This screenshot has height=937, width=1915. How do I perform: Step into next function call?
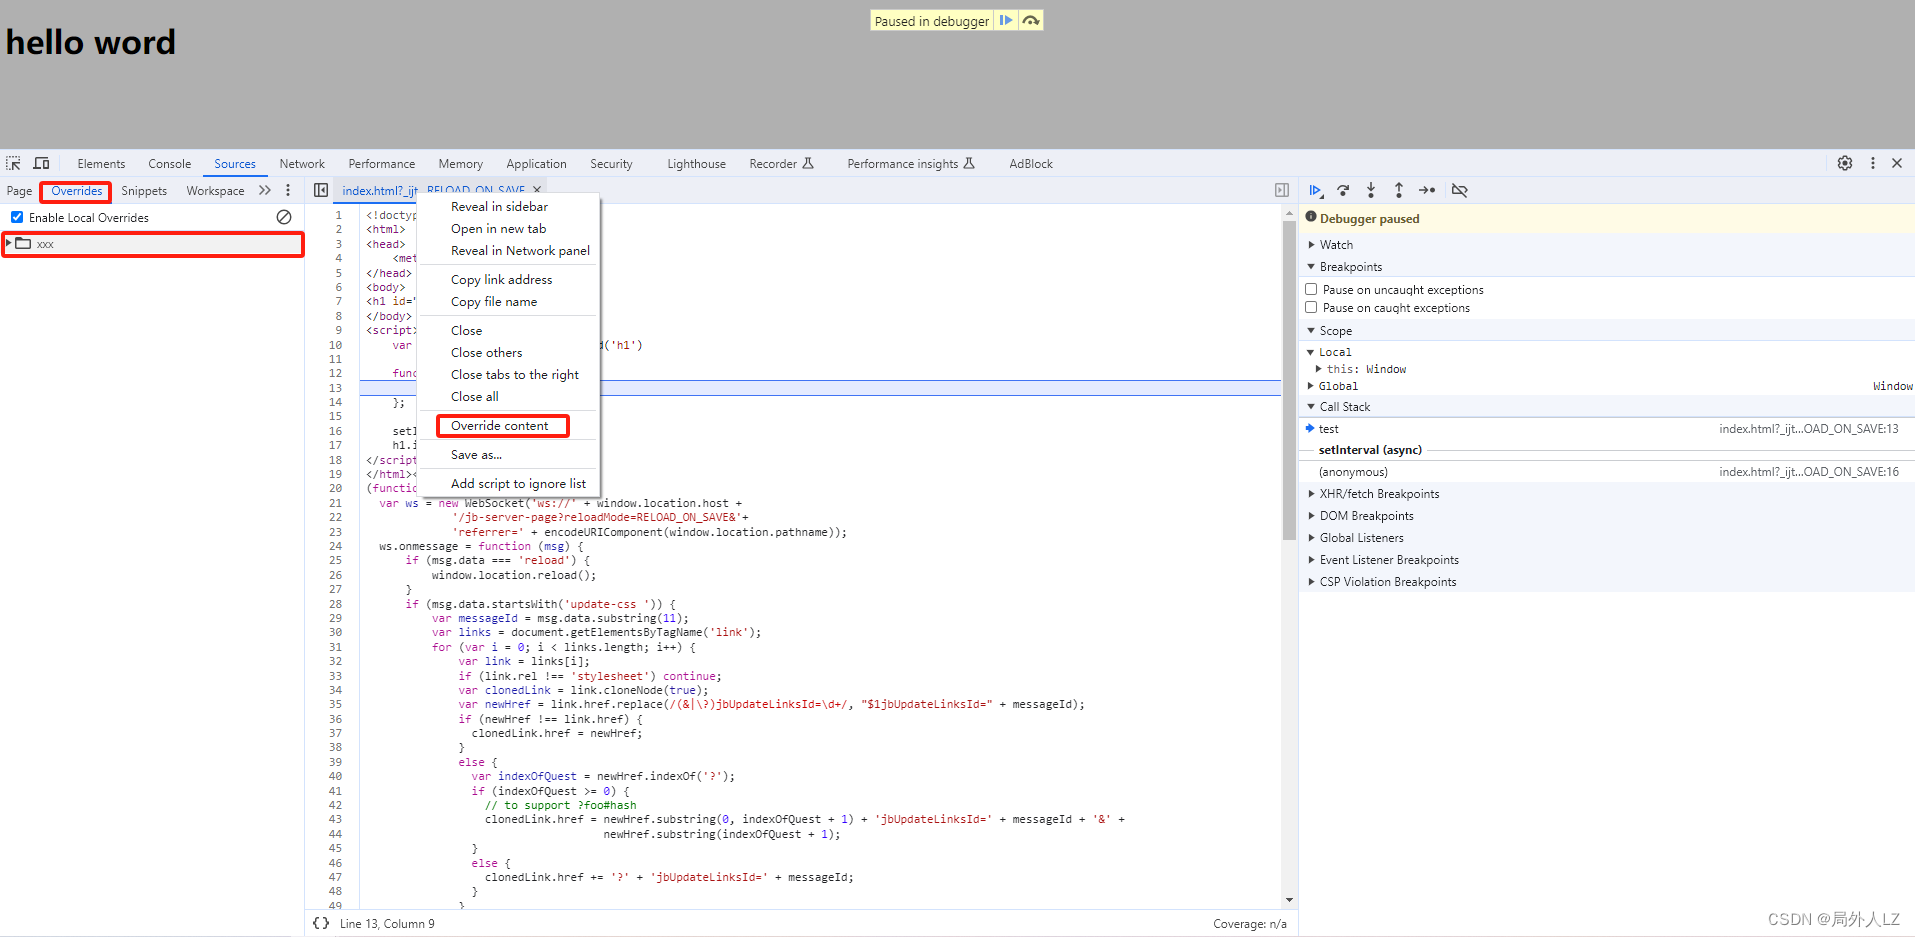tap(1371, 190)
